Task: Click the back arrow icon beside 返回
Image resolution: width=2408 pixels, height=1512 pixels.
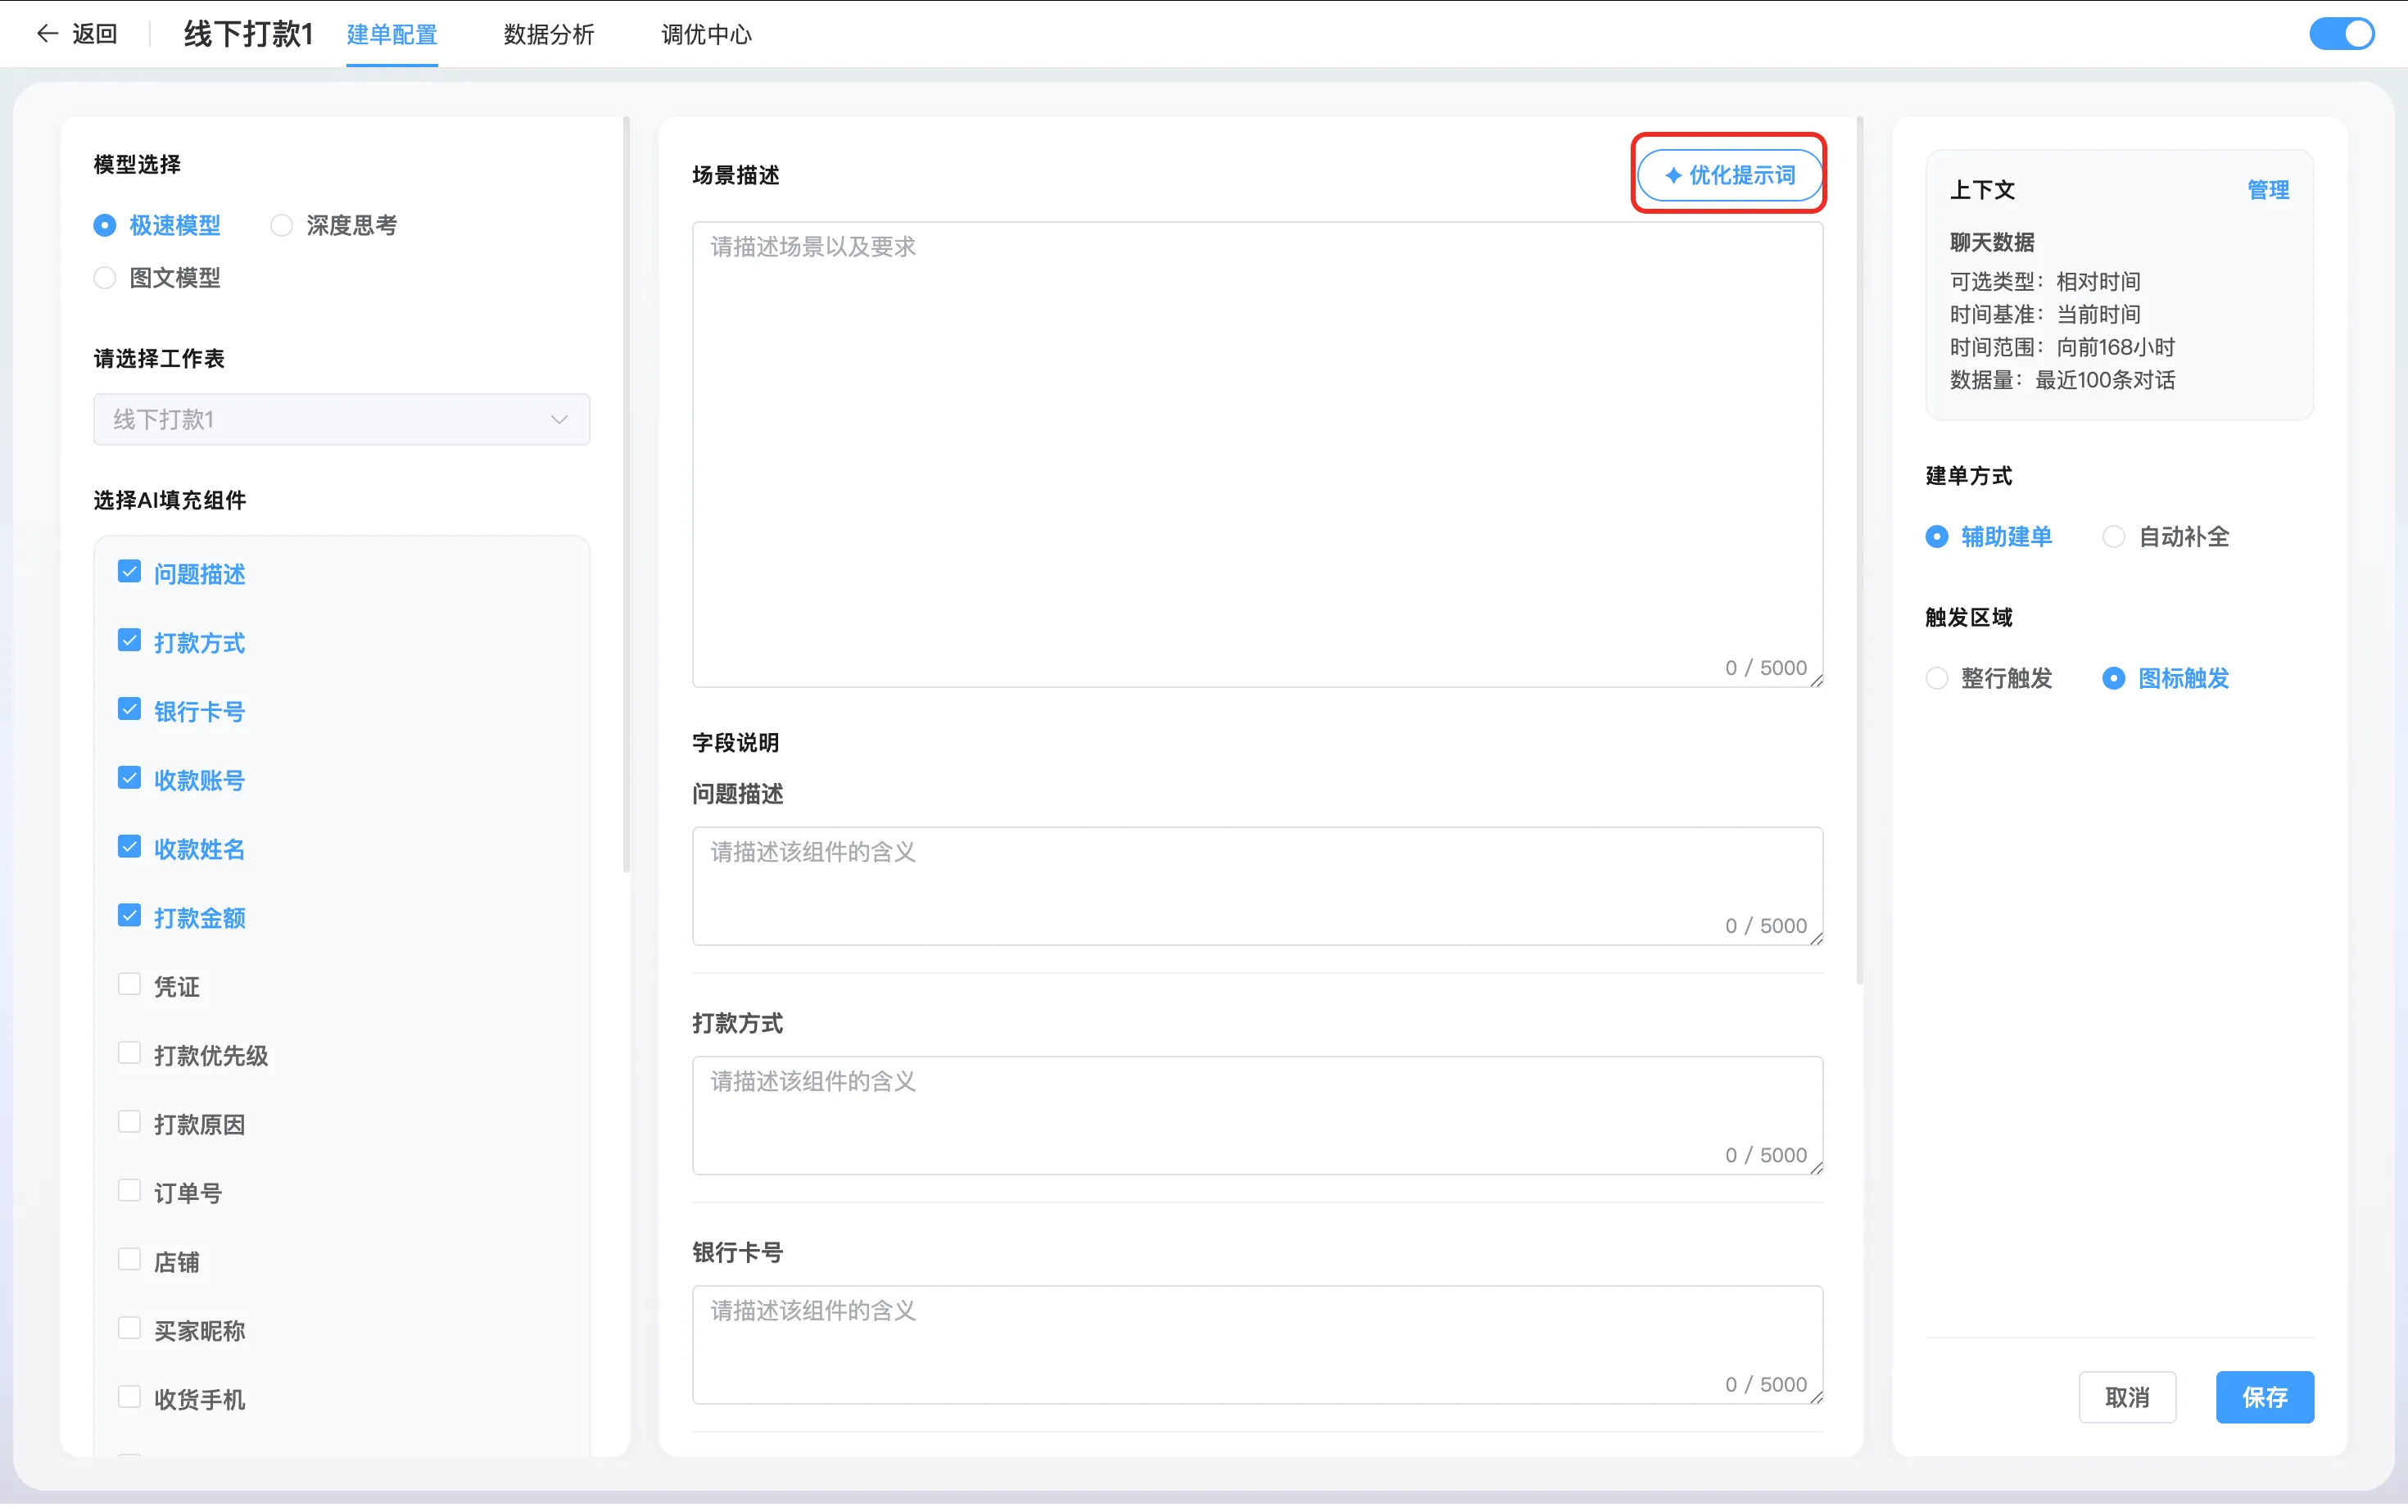Action: tap(47, 34)
